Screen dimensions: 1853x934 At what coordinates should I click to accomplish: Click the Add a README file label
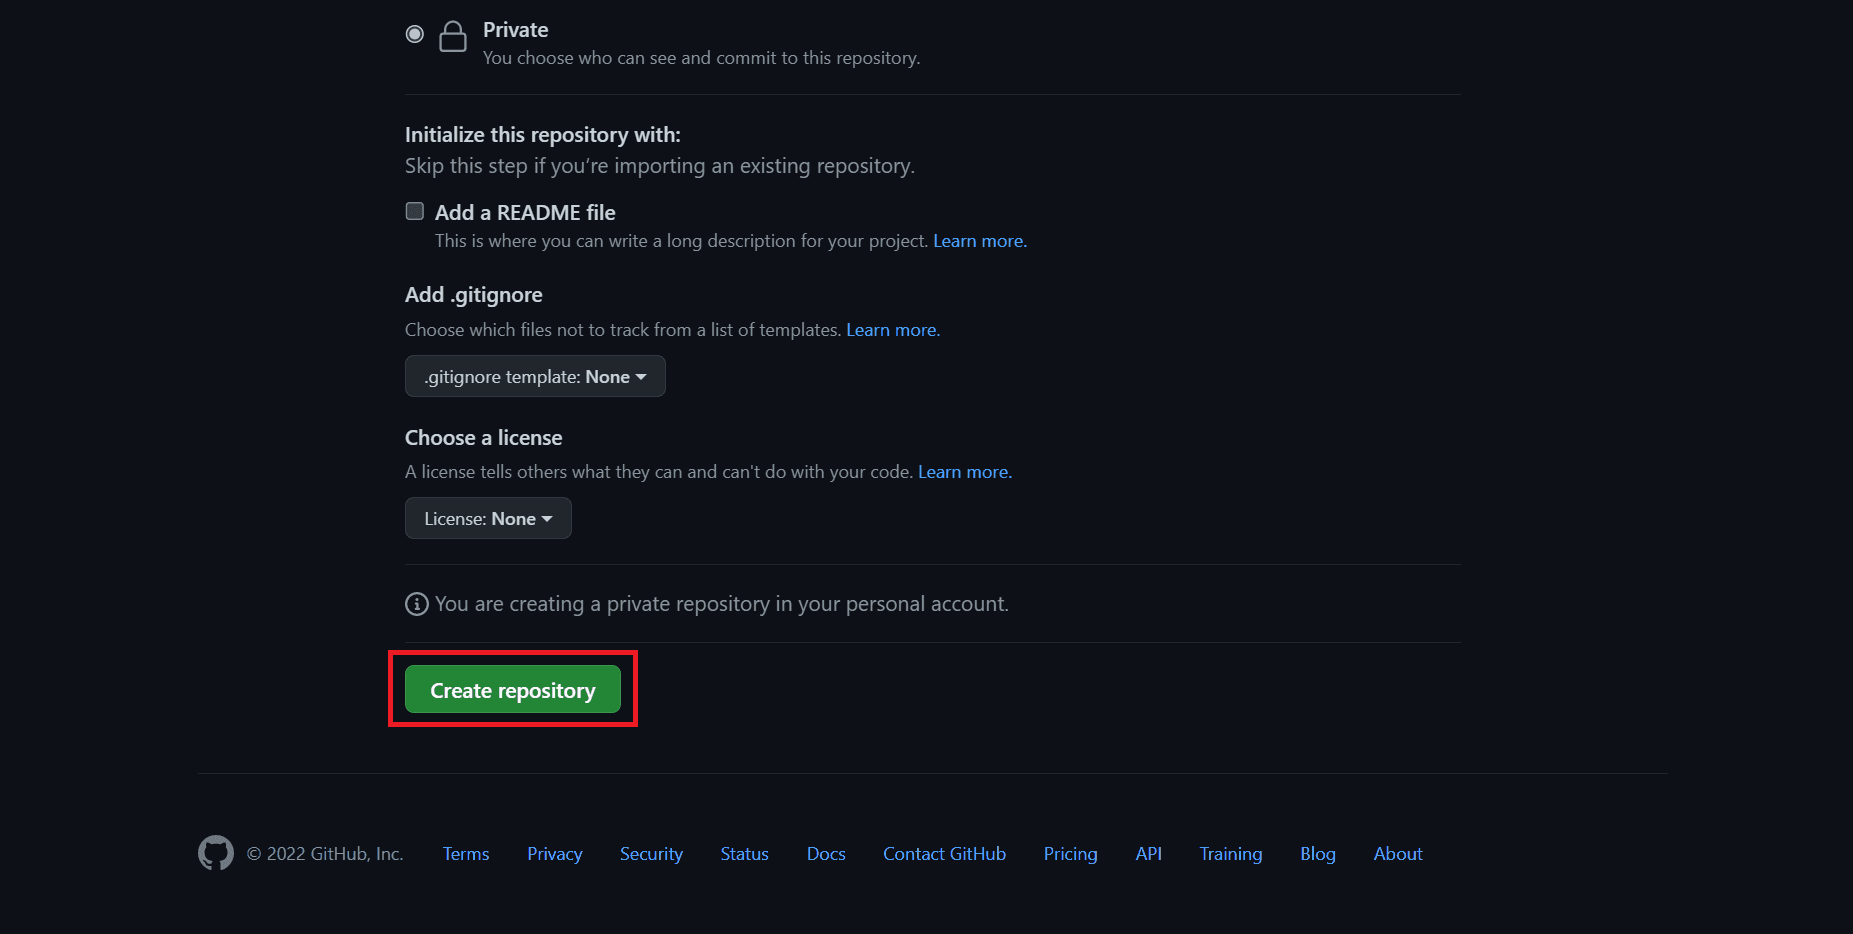coord(525,212)
